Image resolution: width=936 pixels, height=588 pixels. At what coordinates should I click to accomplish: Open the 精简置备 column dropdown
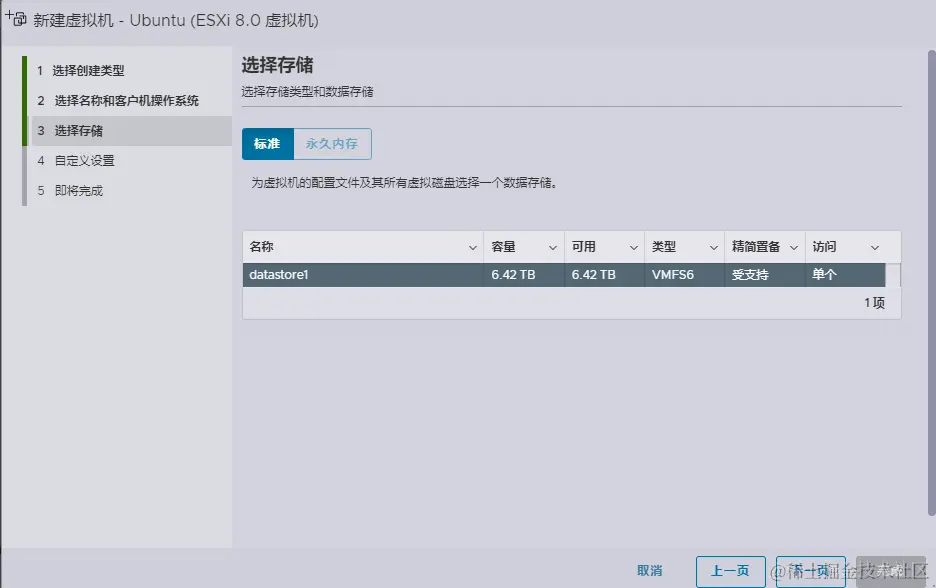pyautogui.click(x=797, y=246)
